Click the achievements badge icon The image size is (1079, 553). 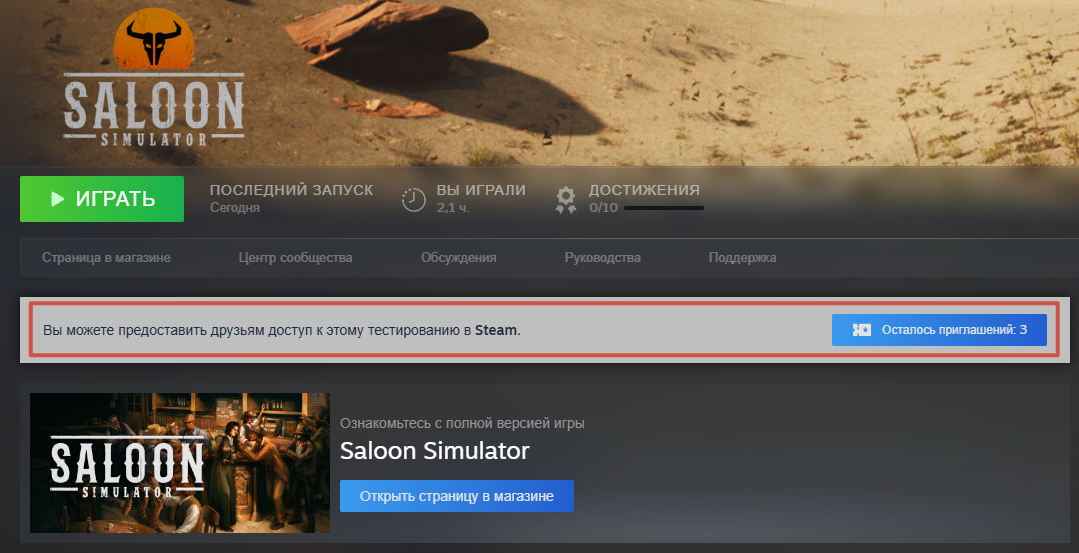pos(566,199)
